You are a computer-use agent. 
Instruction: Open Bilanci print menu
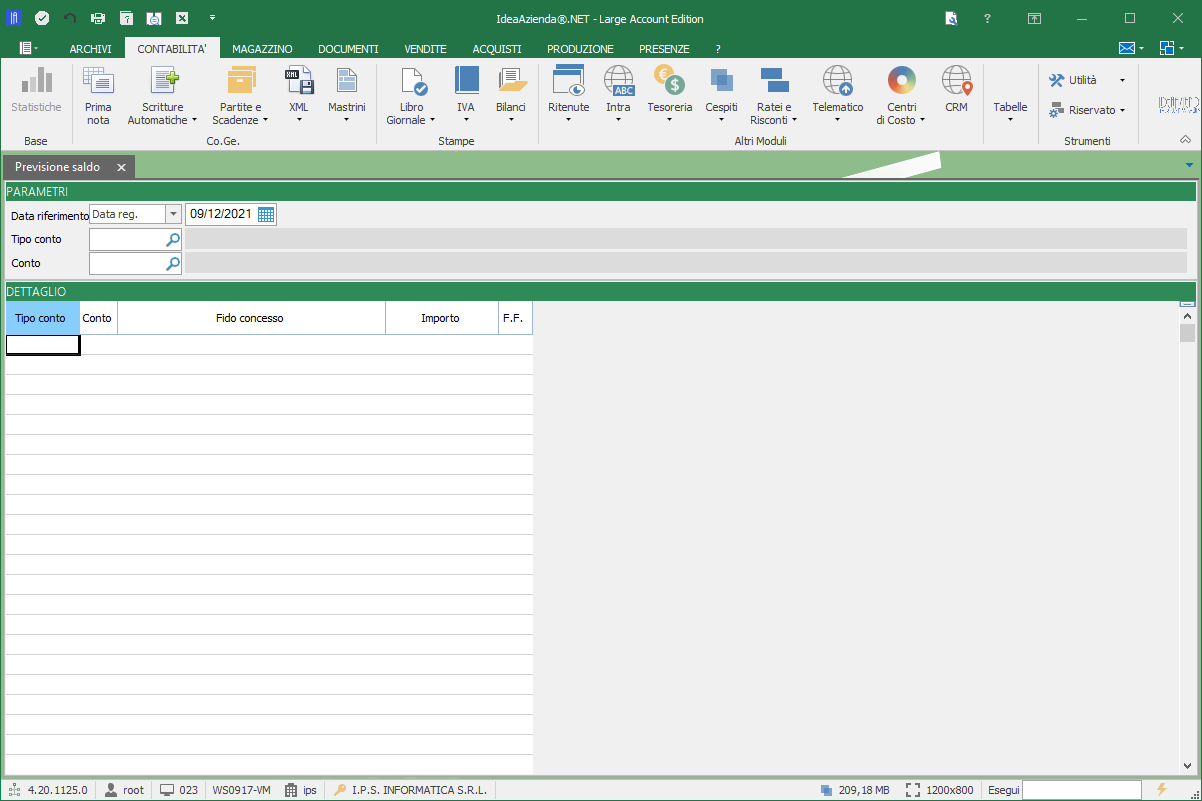[x=510, y=95]
